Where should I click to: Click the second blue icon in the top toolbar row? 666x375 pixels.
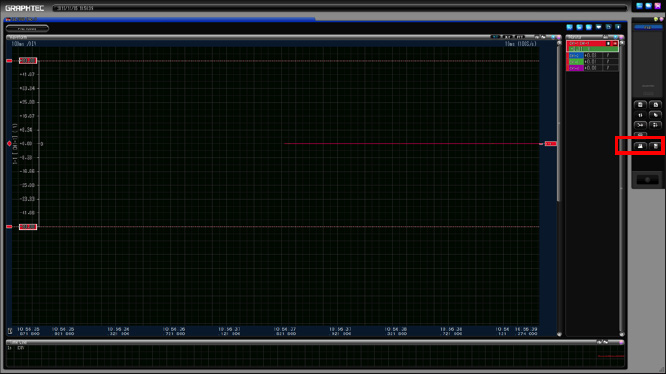point(579,27)
